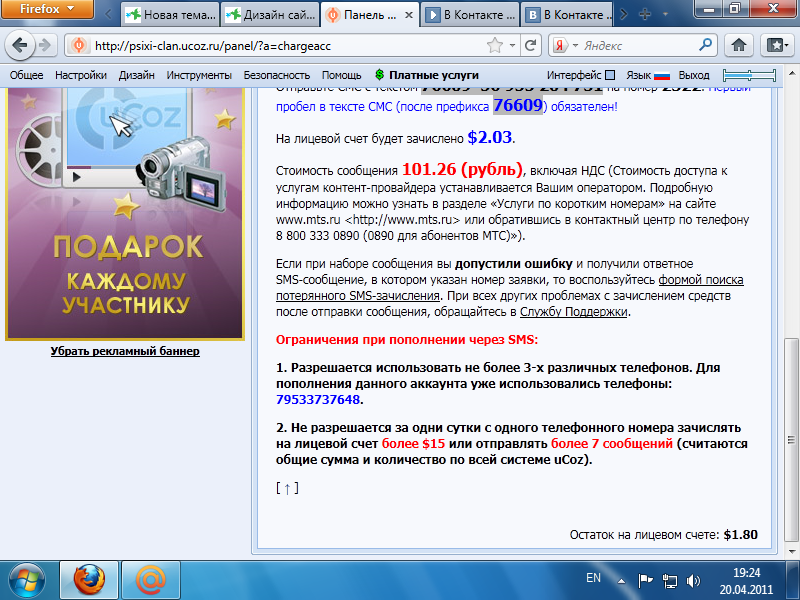The width and height of the screenshot is (800, 600).
Task: Click the page scrollbar up arrow
Action: coord(792,74)
